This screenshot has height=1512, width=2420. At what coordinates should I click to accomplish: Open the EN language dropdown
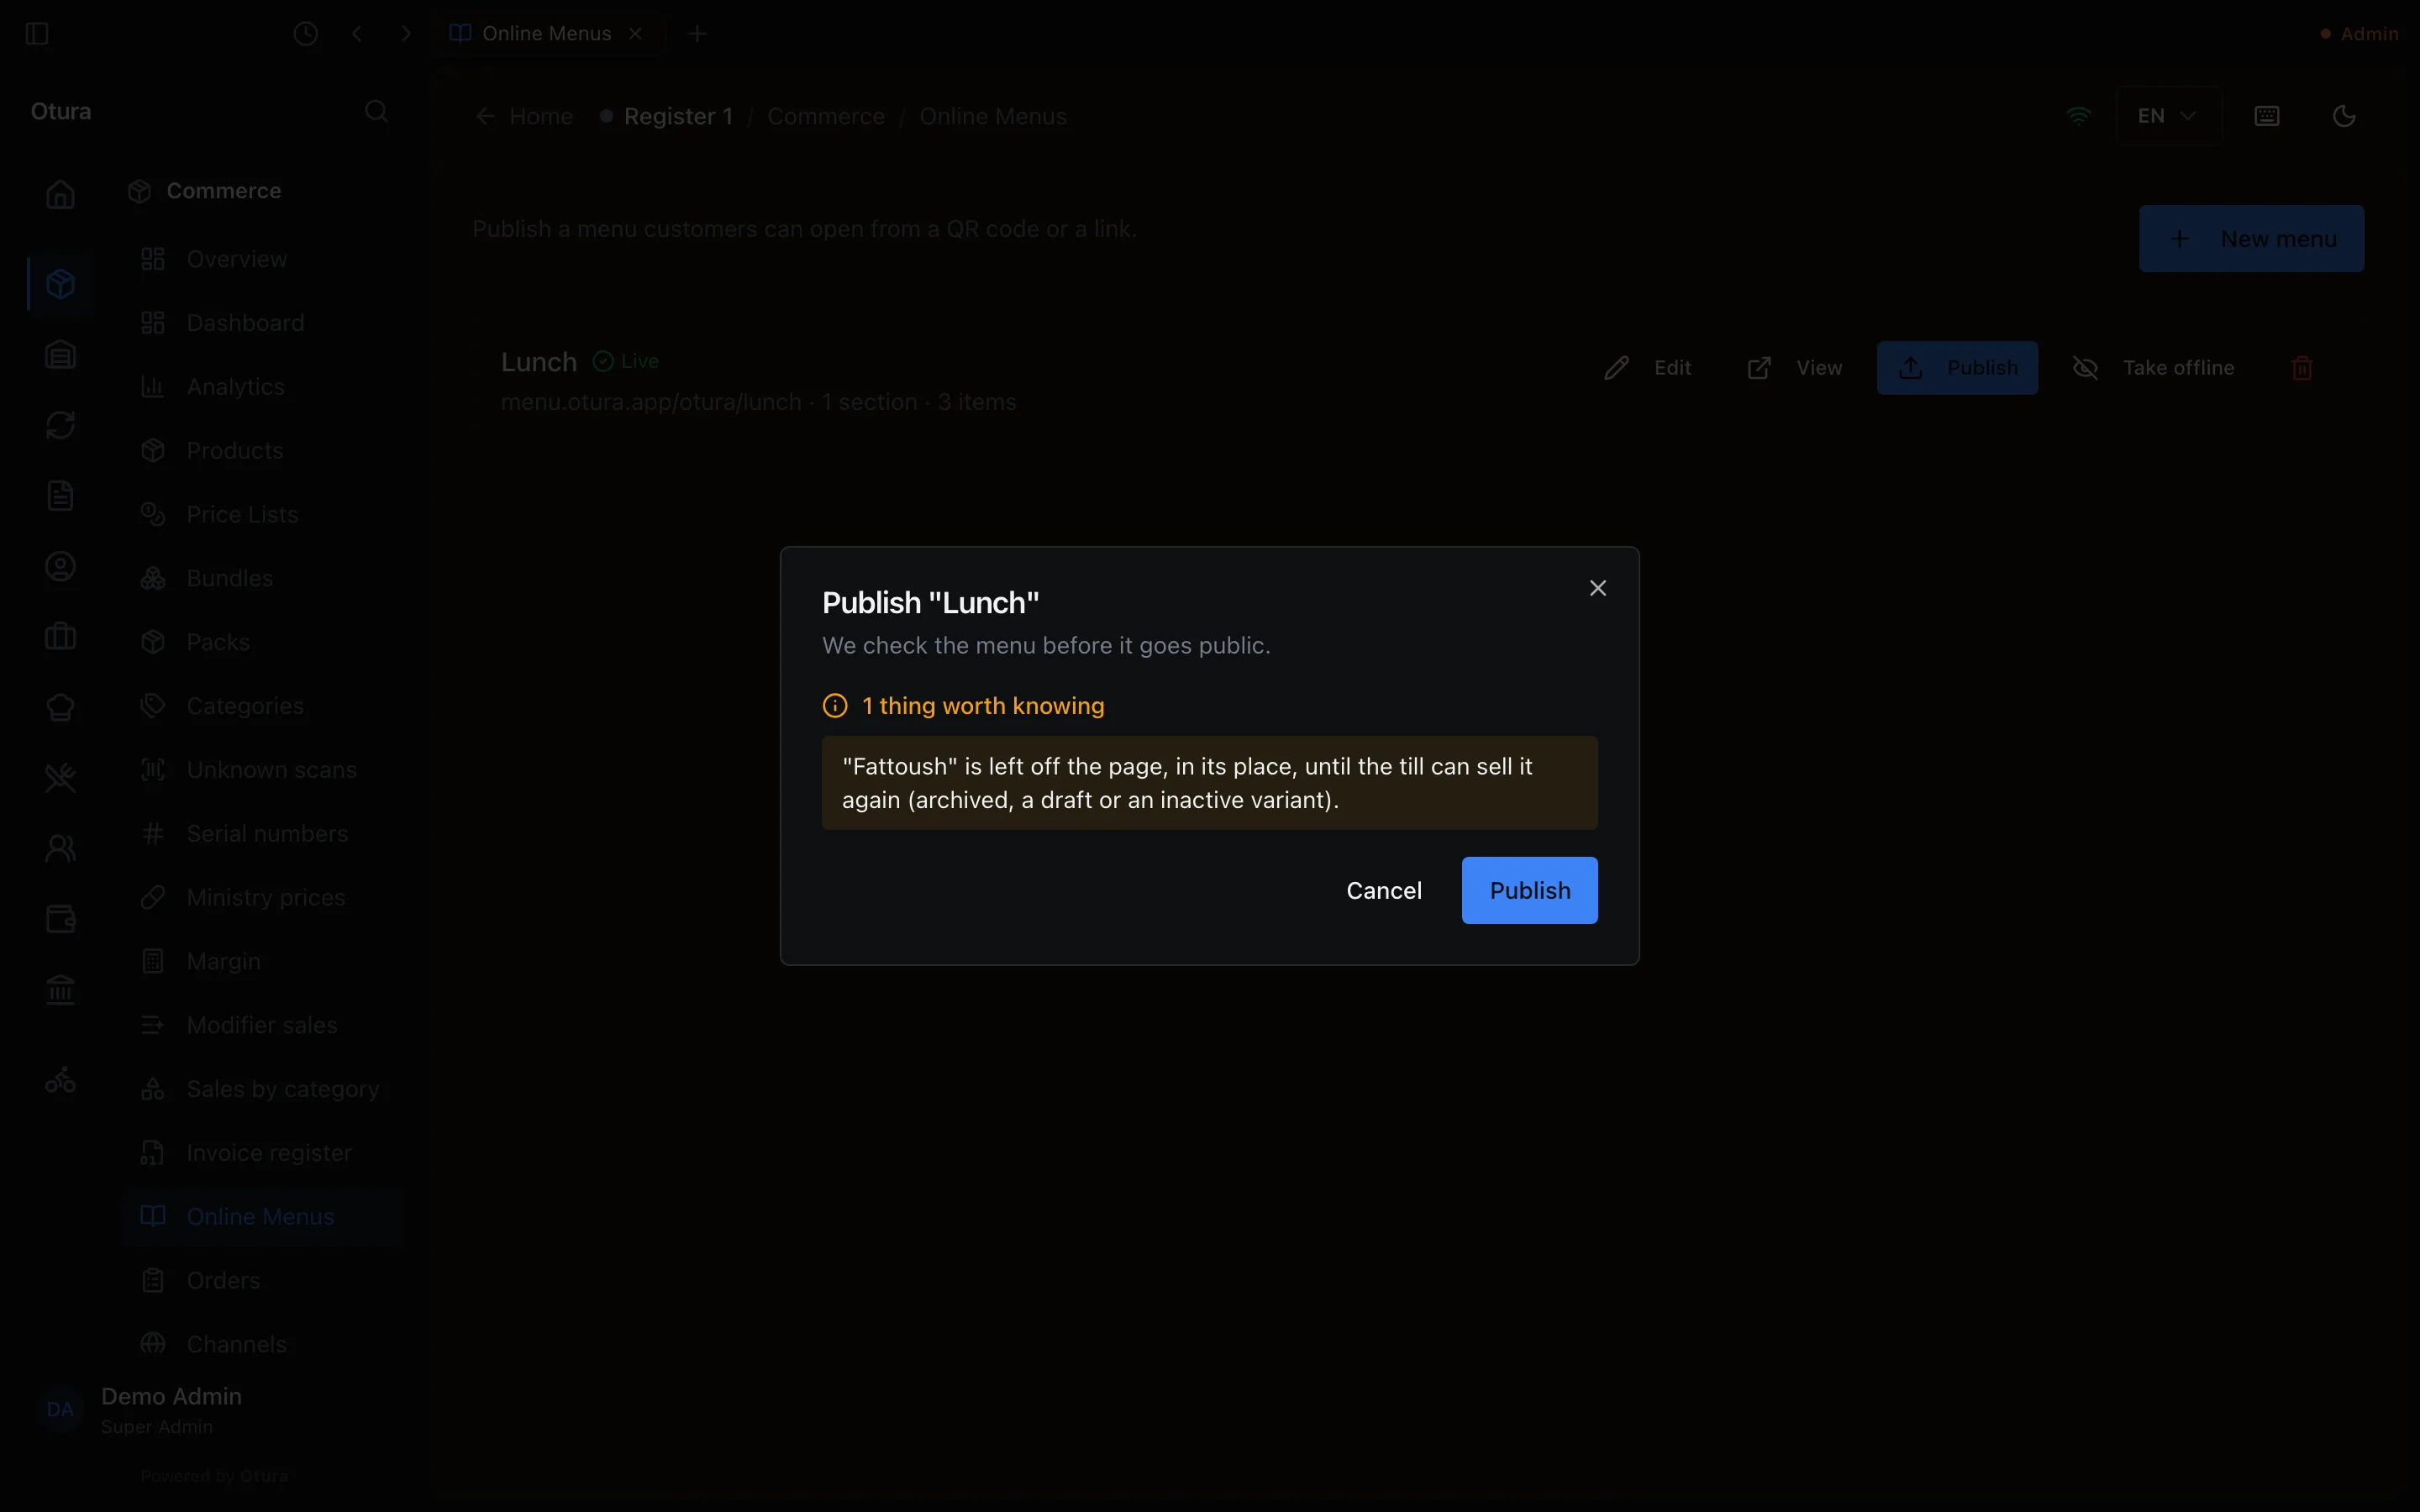tap(2167, 116)
